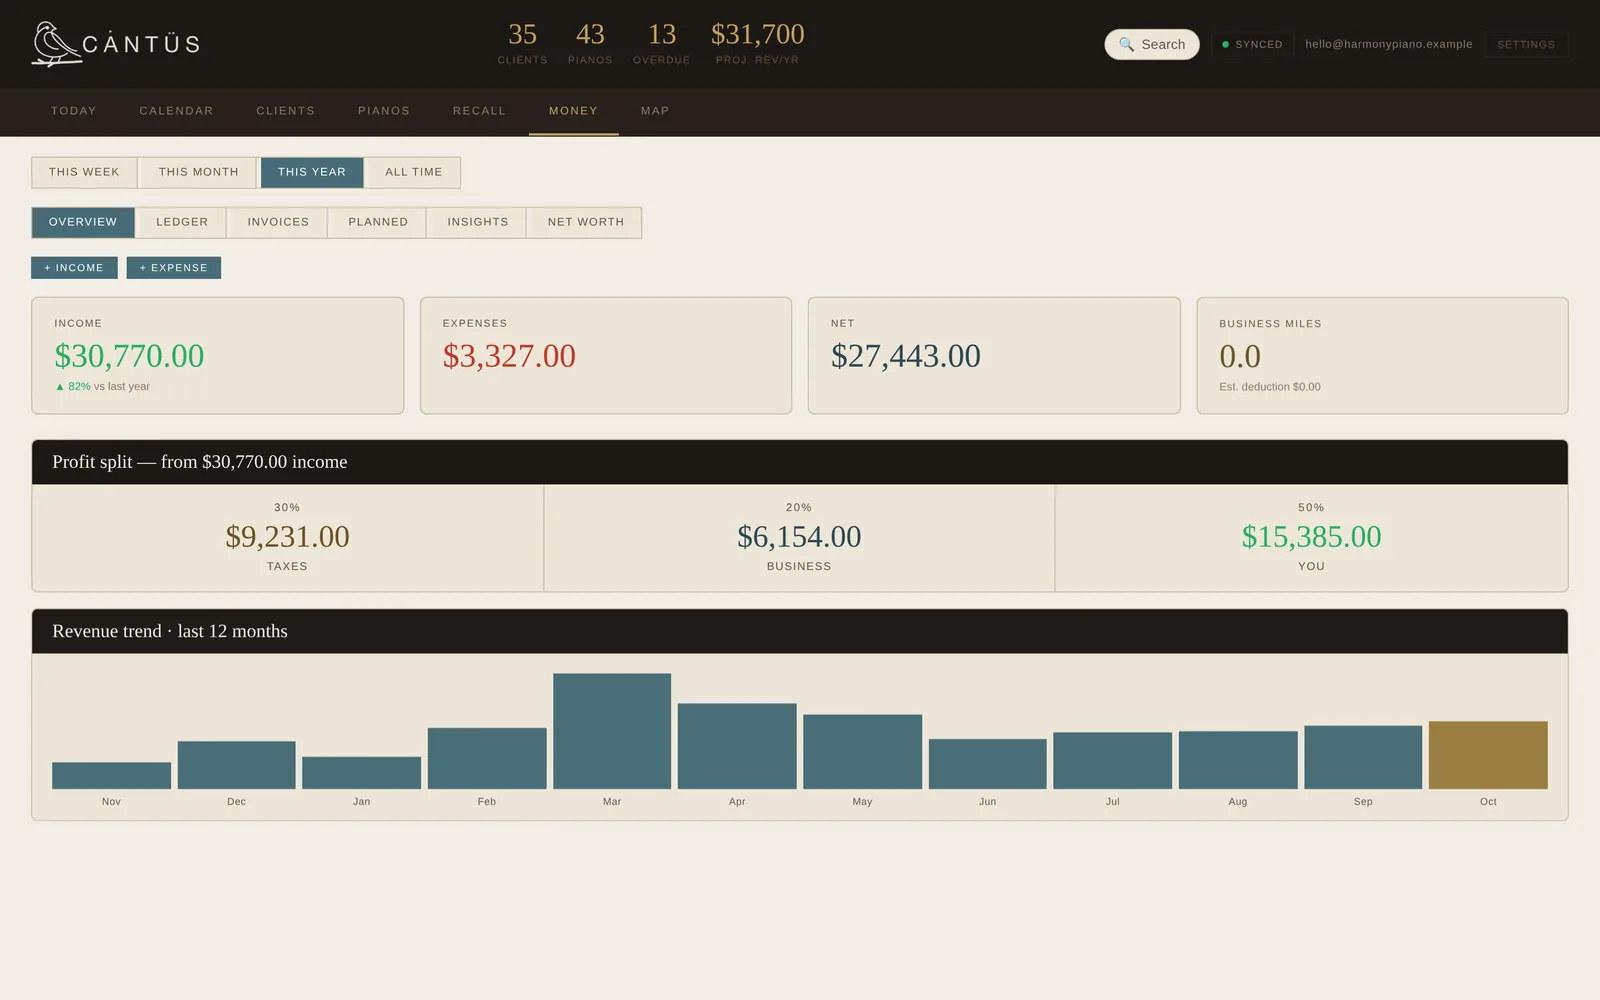Click the Mar revenue bar
Image resolution: width=1600 pixels, height=1000 pixels.
612,731
